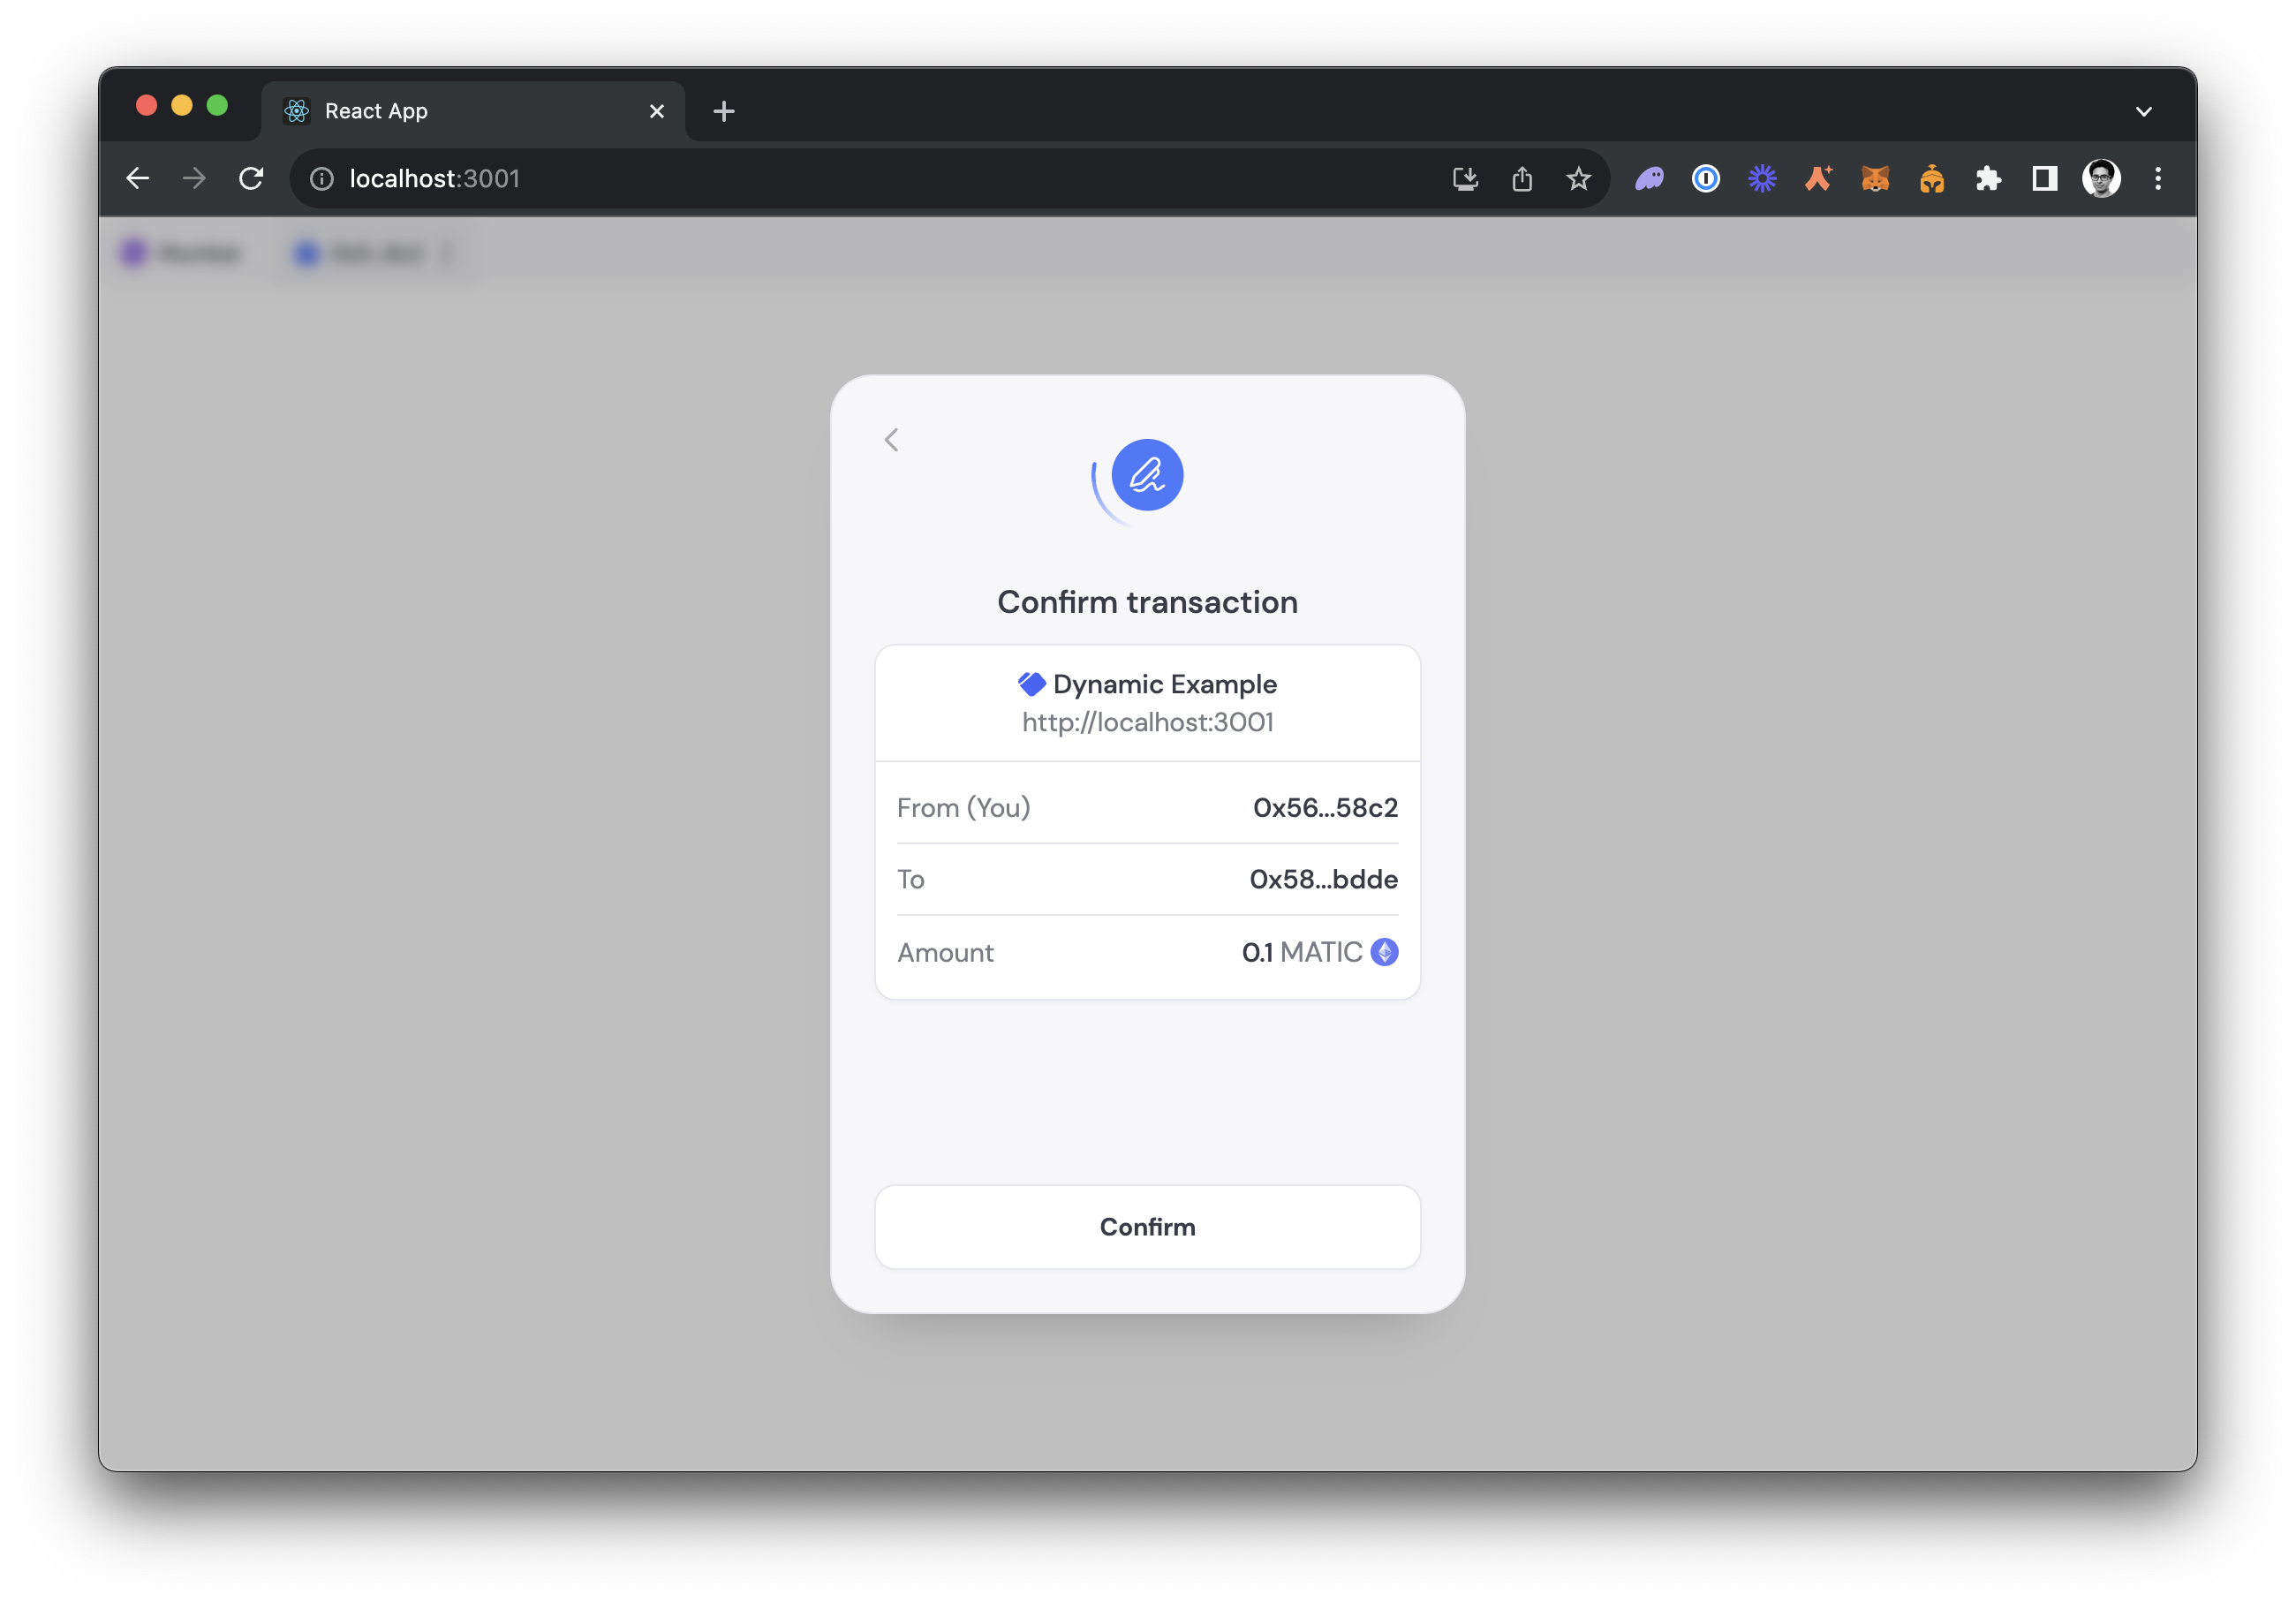Click the MetaMask fox extension icon
Image resolution: width=2296 pixels, height=1602 pixels.
click(1875, 179)
